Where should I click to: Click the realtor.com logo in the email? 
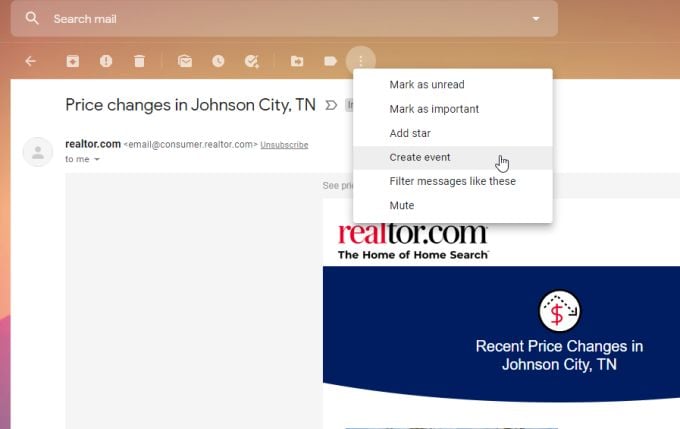tap(413, 241)
